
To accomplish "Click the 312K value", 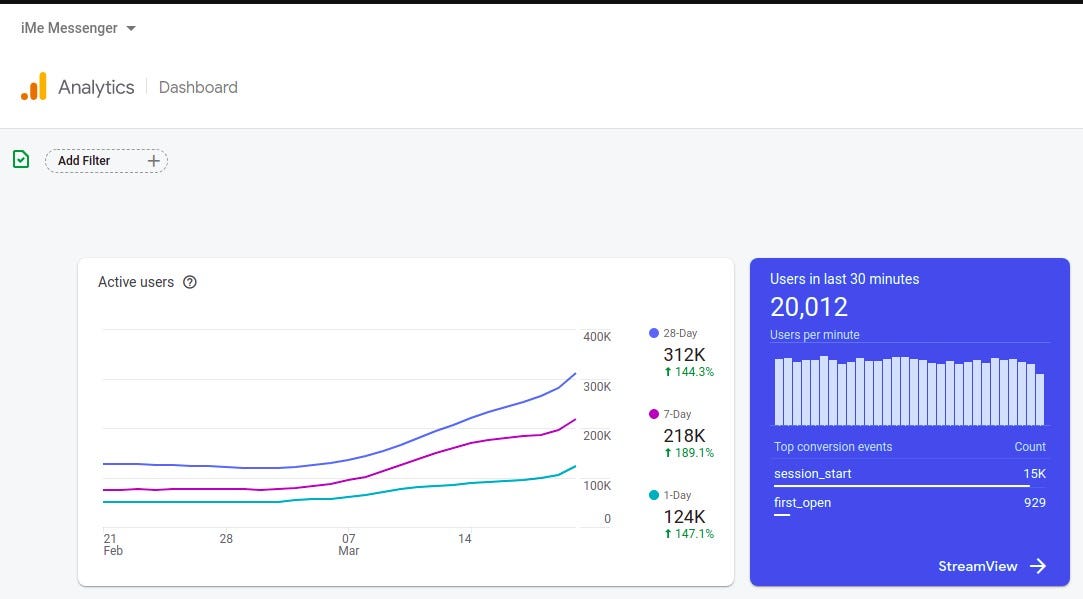I will tap(684, 354).
